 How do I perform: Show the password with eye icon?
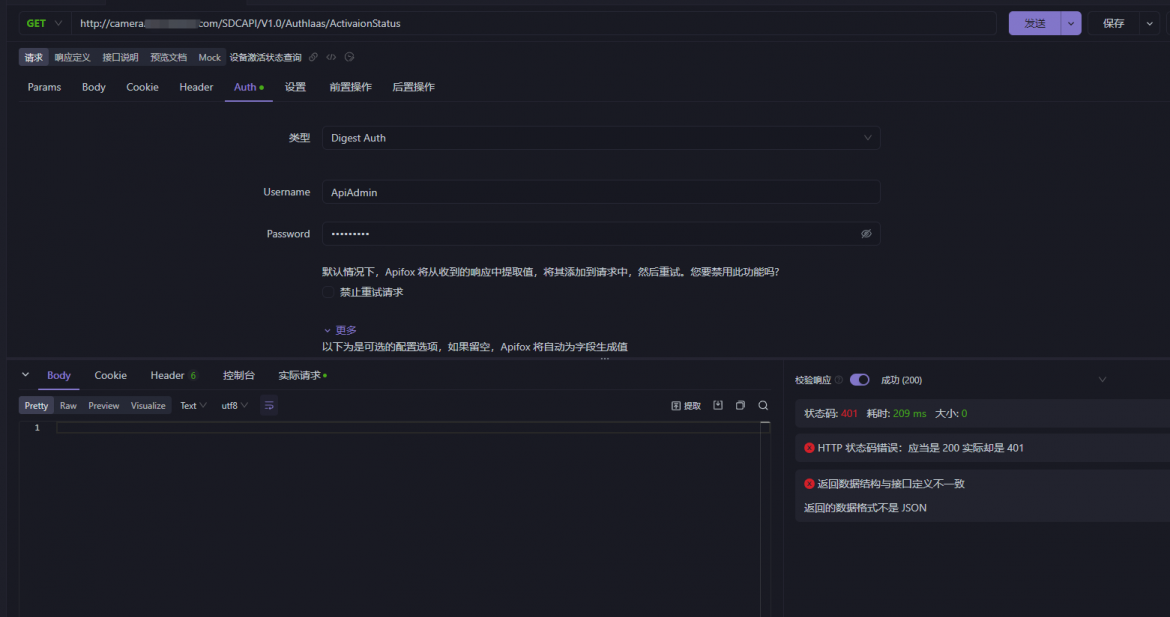tap(866, 234)
